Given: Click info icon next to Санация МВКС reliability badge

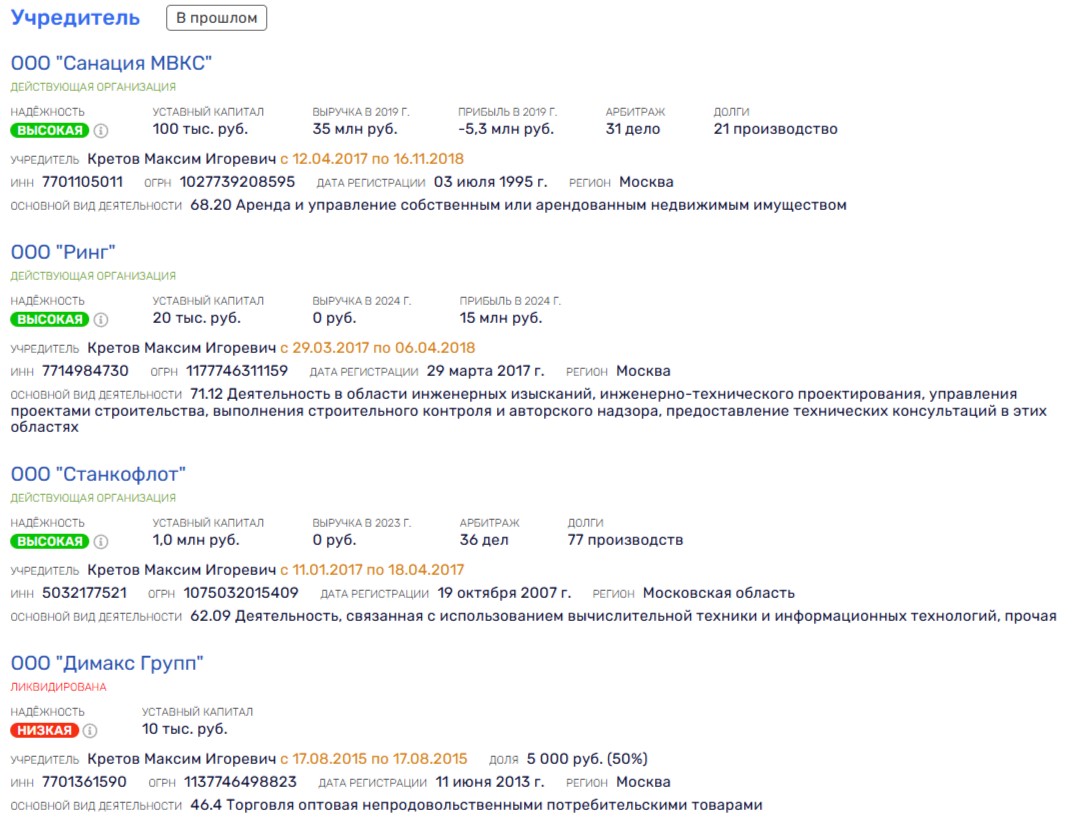Looking at the screenshot, I should [101, 130].
